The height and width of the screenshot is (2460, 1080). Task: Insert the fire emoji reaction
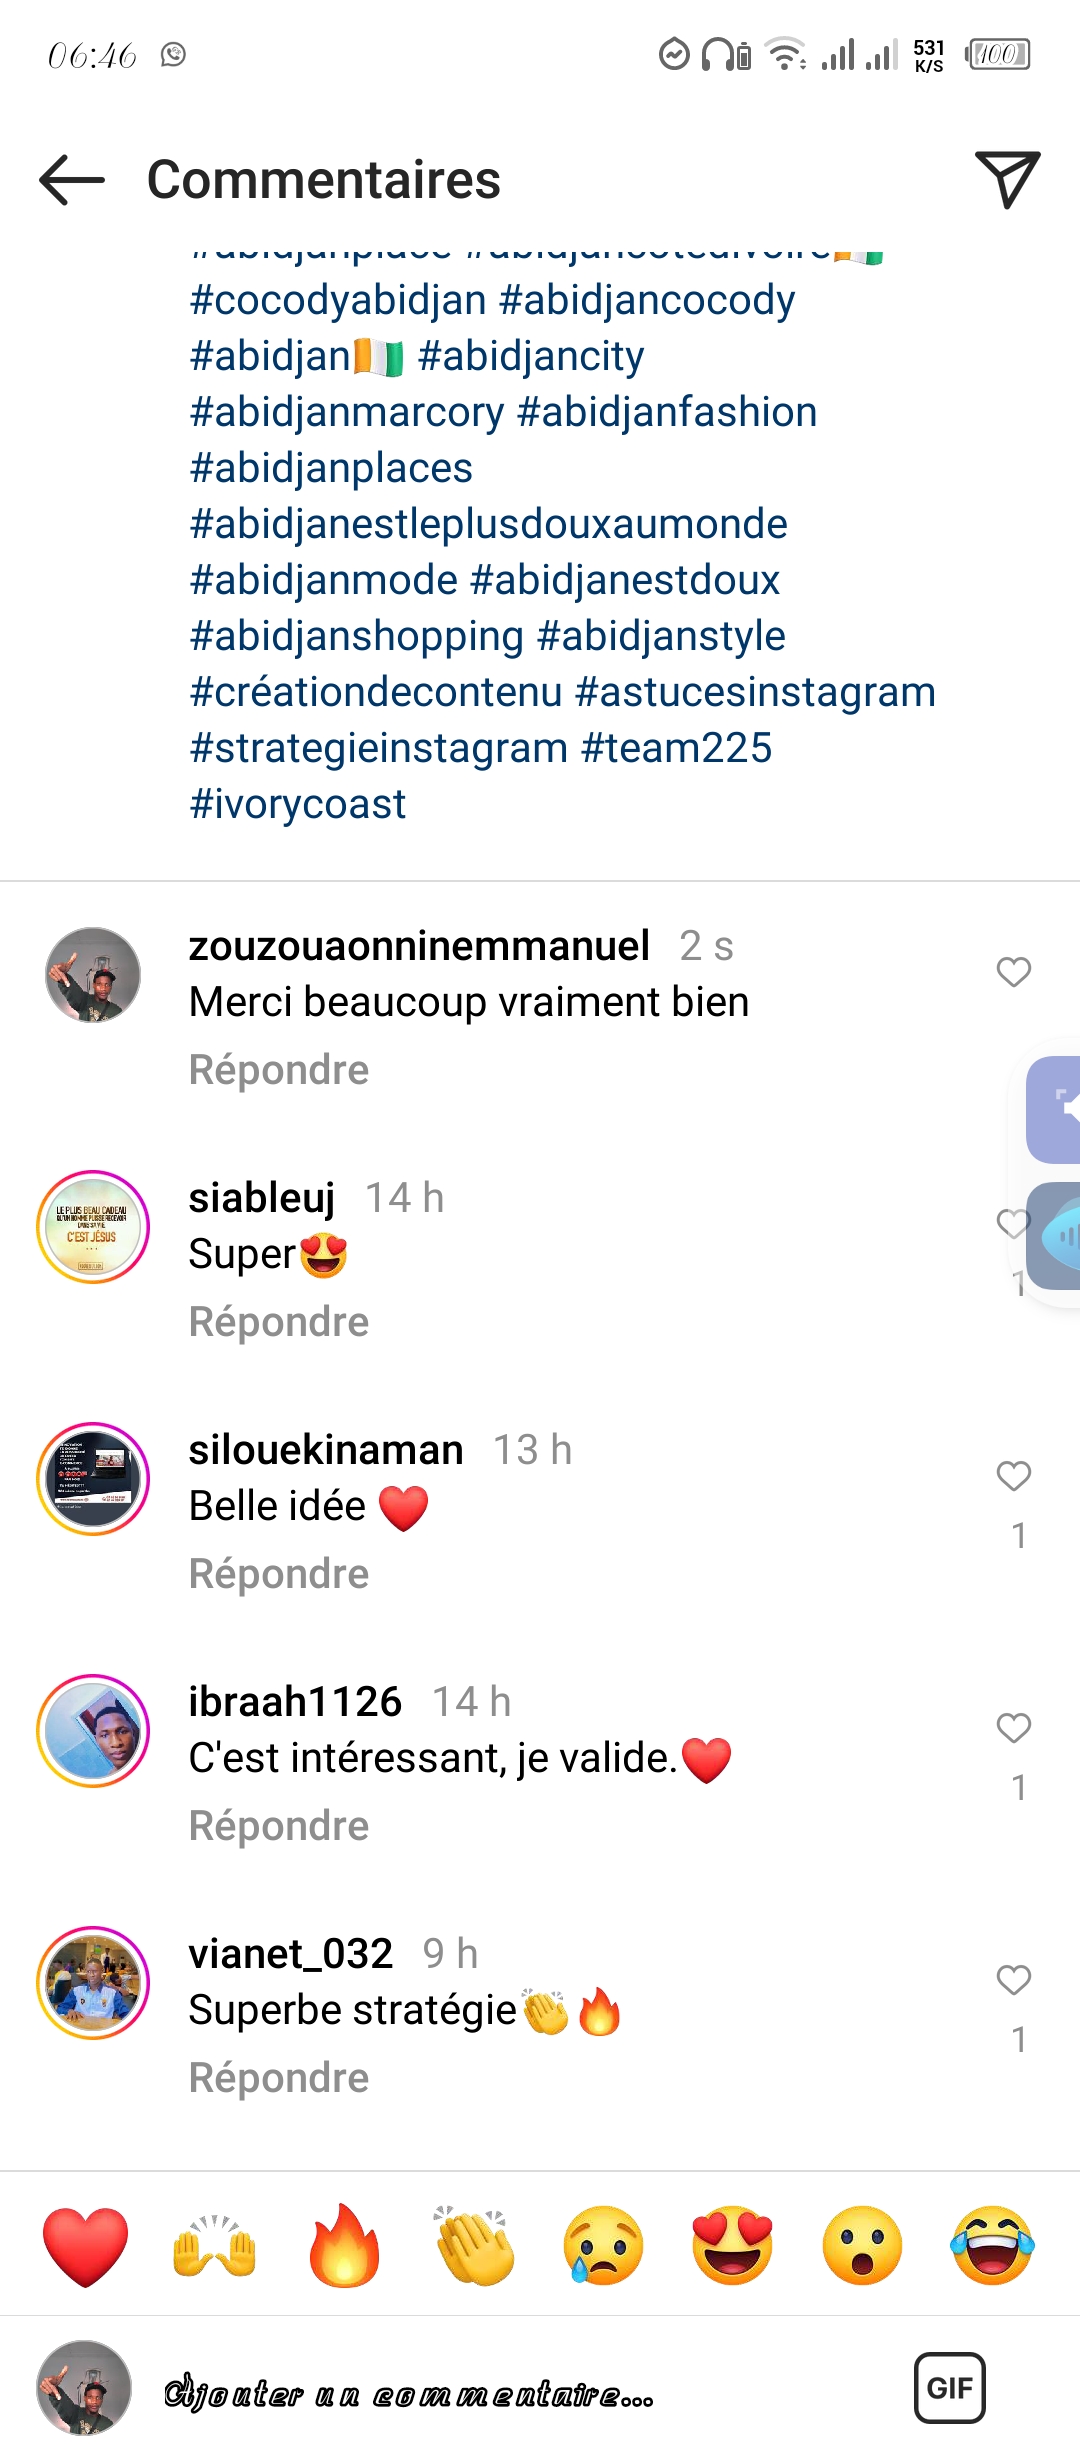345,2246
